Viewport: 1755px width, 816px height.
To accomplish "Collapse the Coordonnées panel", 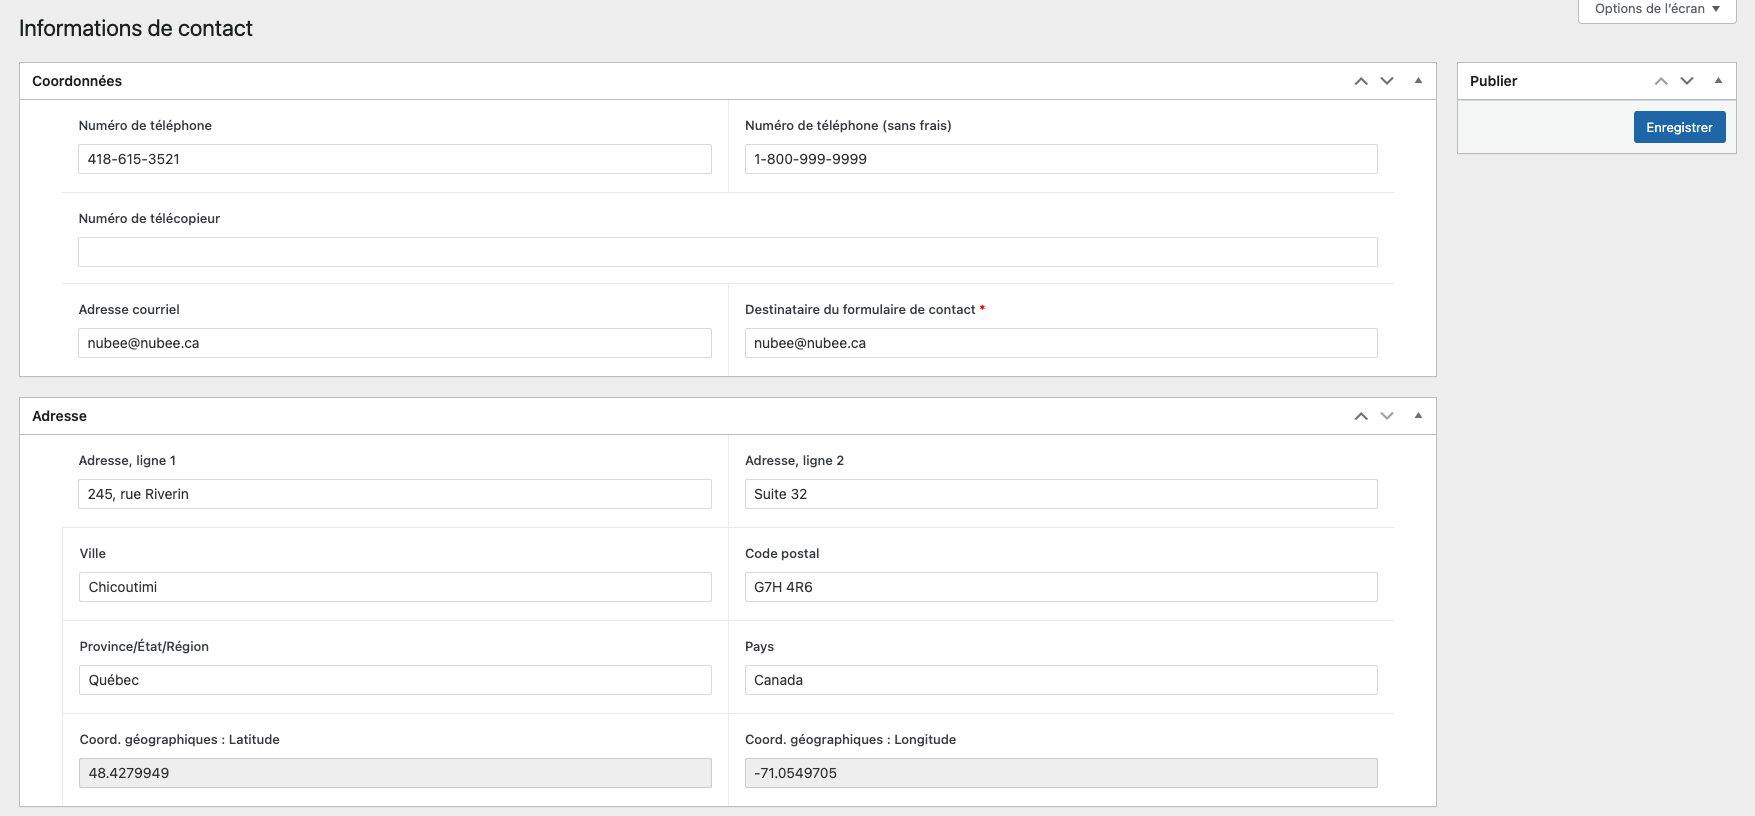I will (1418, 81).
